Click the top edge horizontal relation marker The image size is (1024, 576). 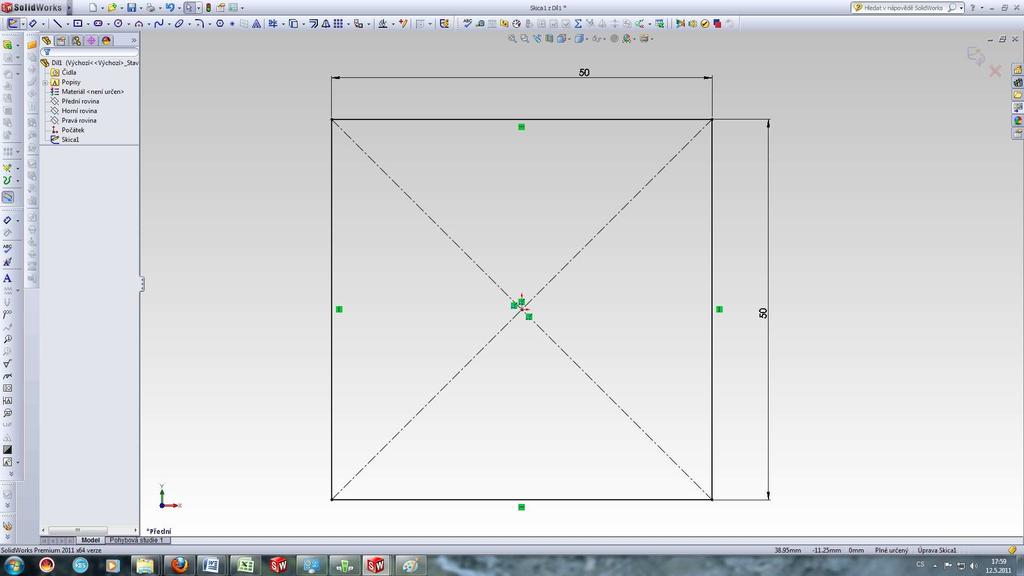[x=521, y=127]
